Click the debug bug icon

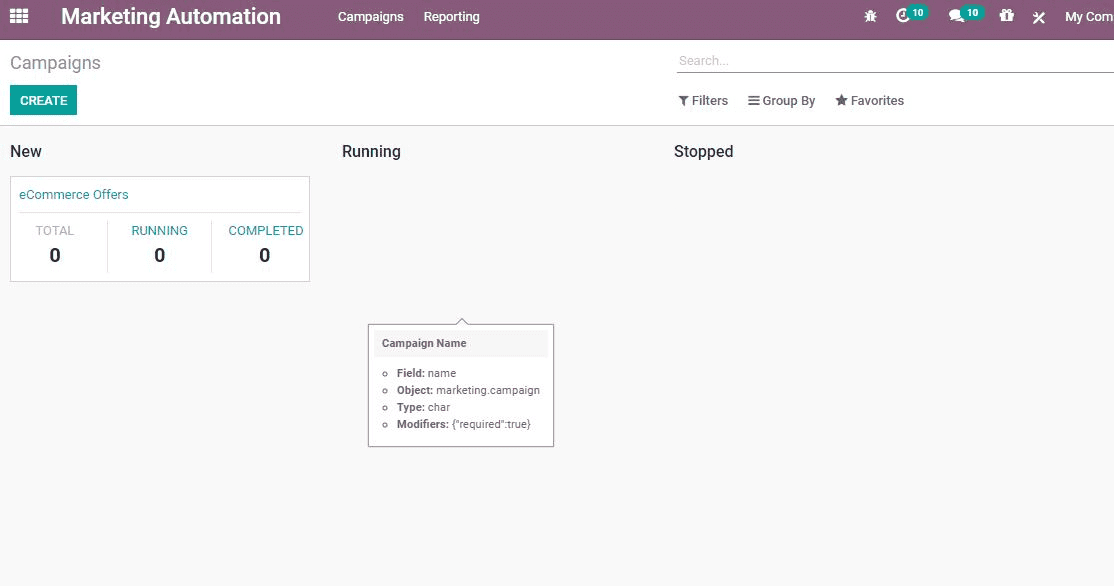click(x=870, y=17)
